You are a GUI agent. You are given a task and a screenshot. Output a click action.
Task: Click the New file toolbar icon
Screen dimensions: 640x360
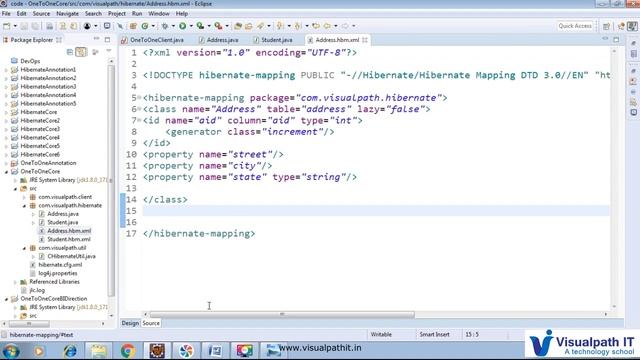[x=7, y=26]
